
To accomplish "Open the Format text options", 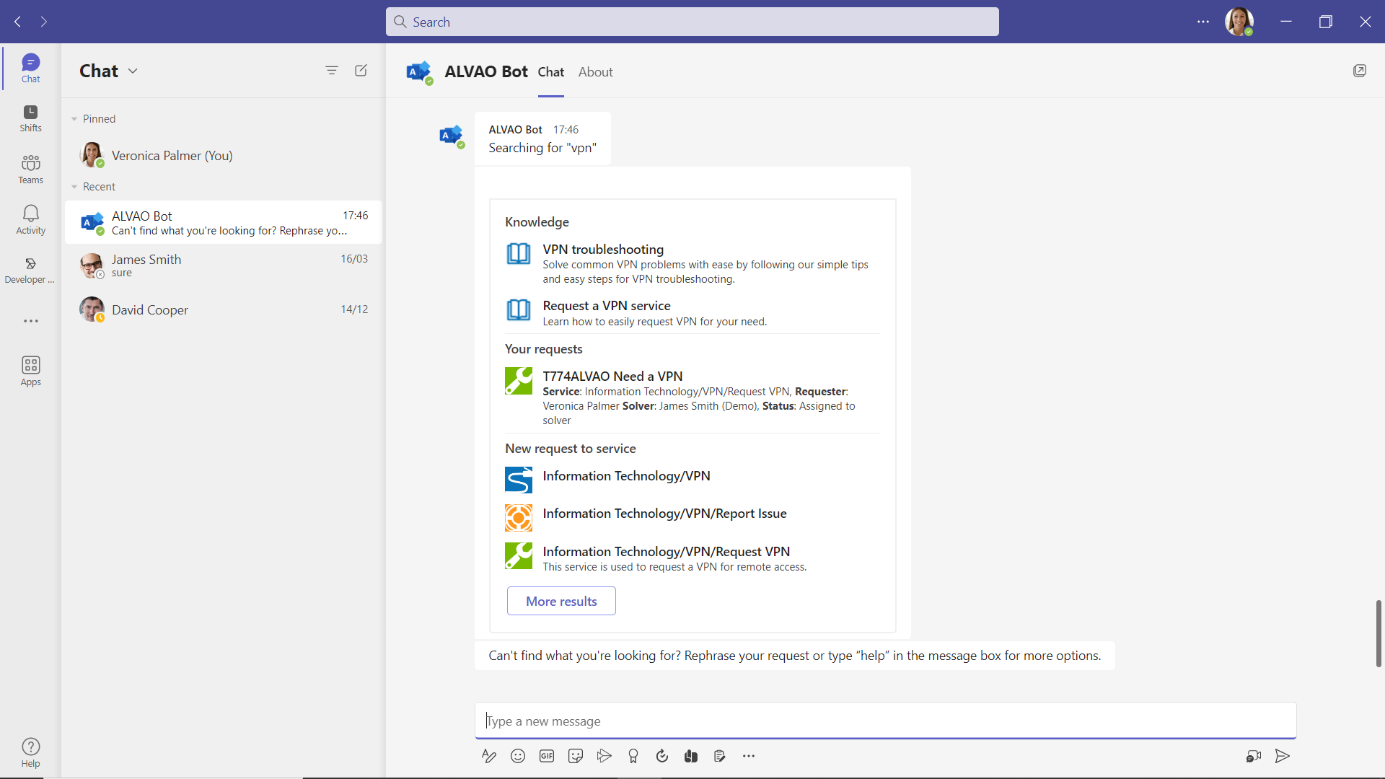I will pyautogui.click(x=489, y=756).
